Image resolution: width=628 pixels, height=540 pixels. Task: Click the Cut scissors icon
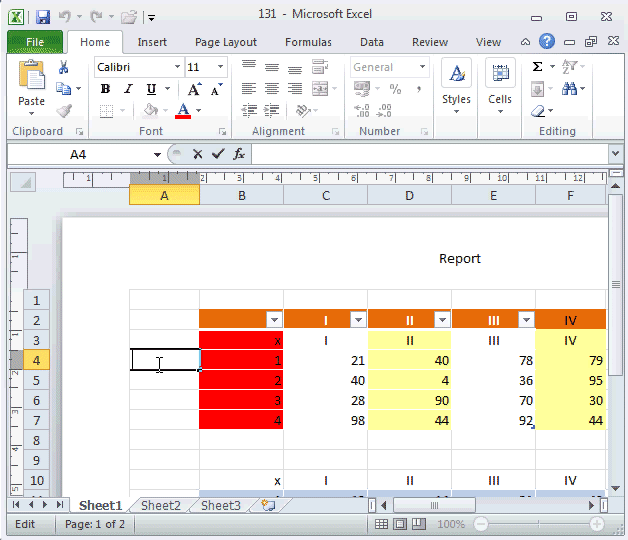(x=64, y=68)
